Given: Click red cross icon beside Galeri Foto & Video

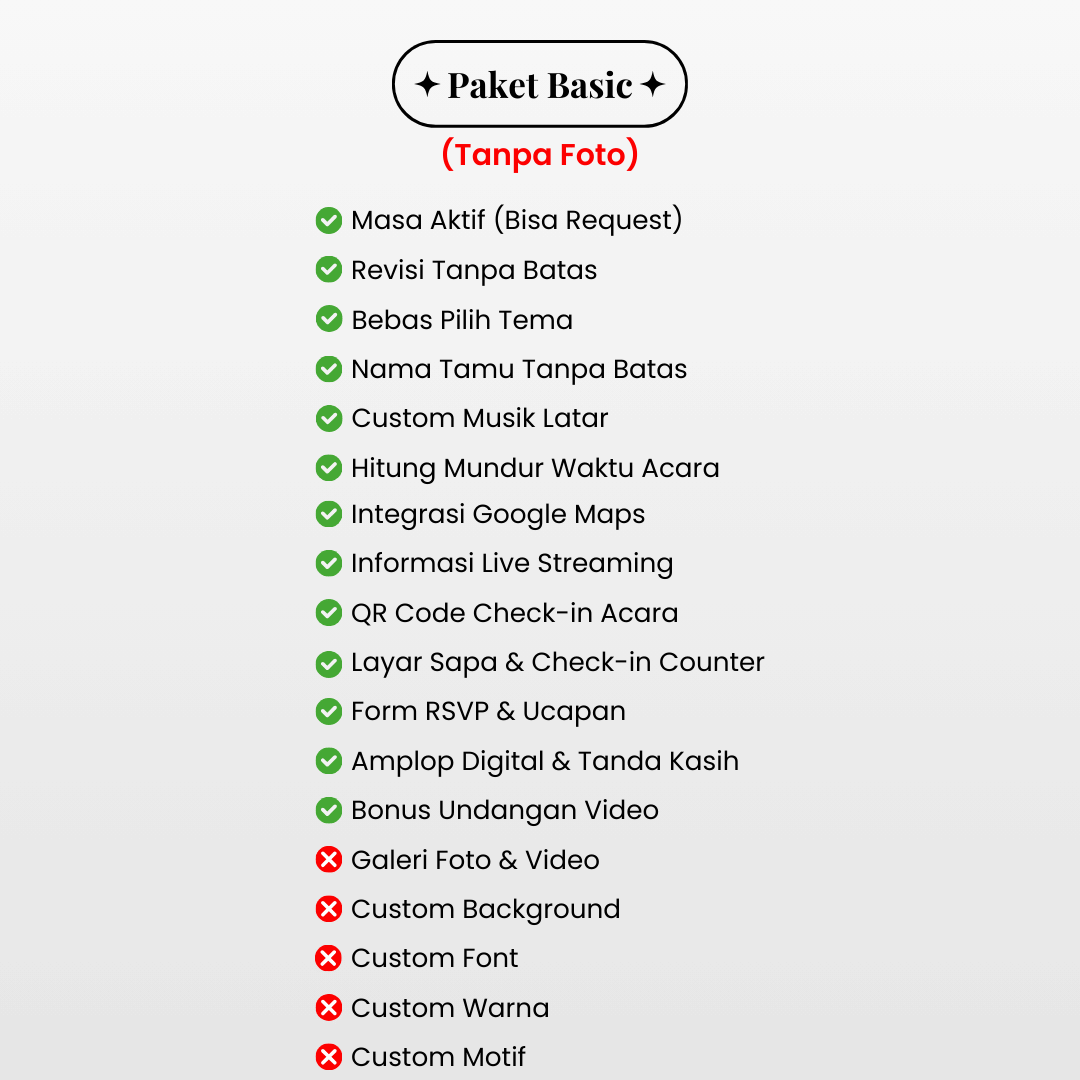Looking at the screenshot, I should coord(329,860).
